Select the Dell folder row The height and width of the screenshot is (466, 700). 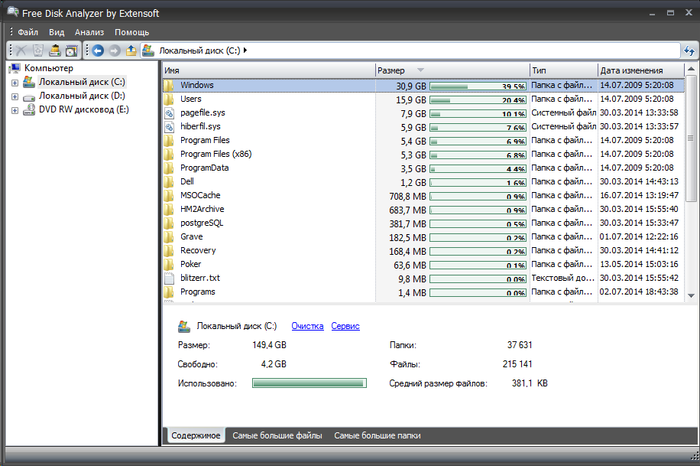[x=423, y=182]
